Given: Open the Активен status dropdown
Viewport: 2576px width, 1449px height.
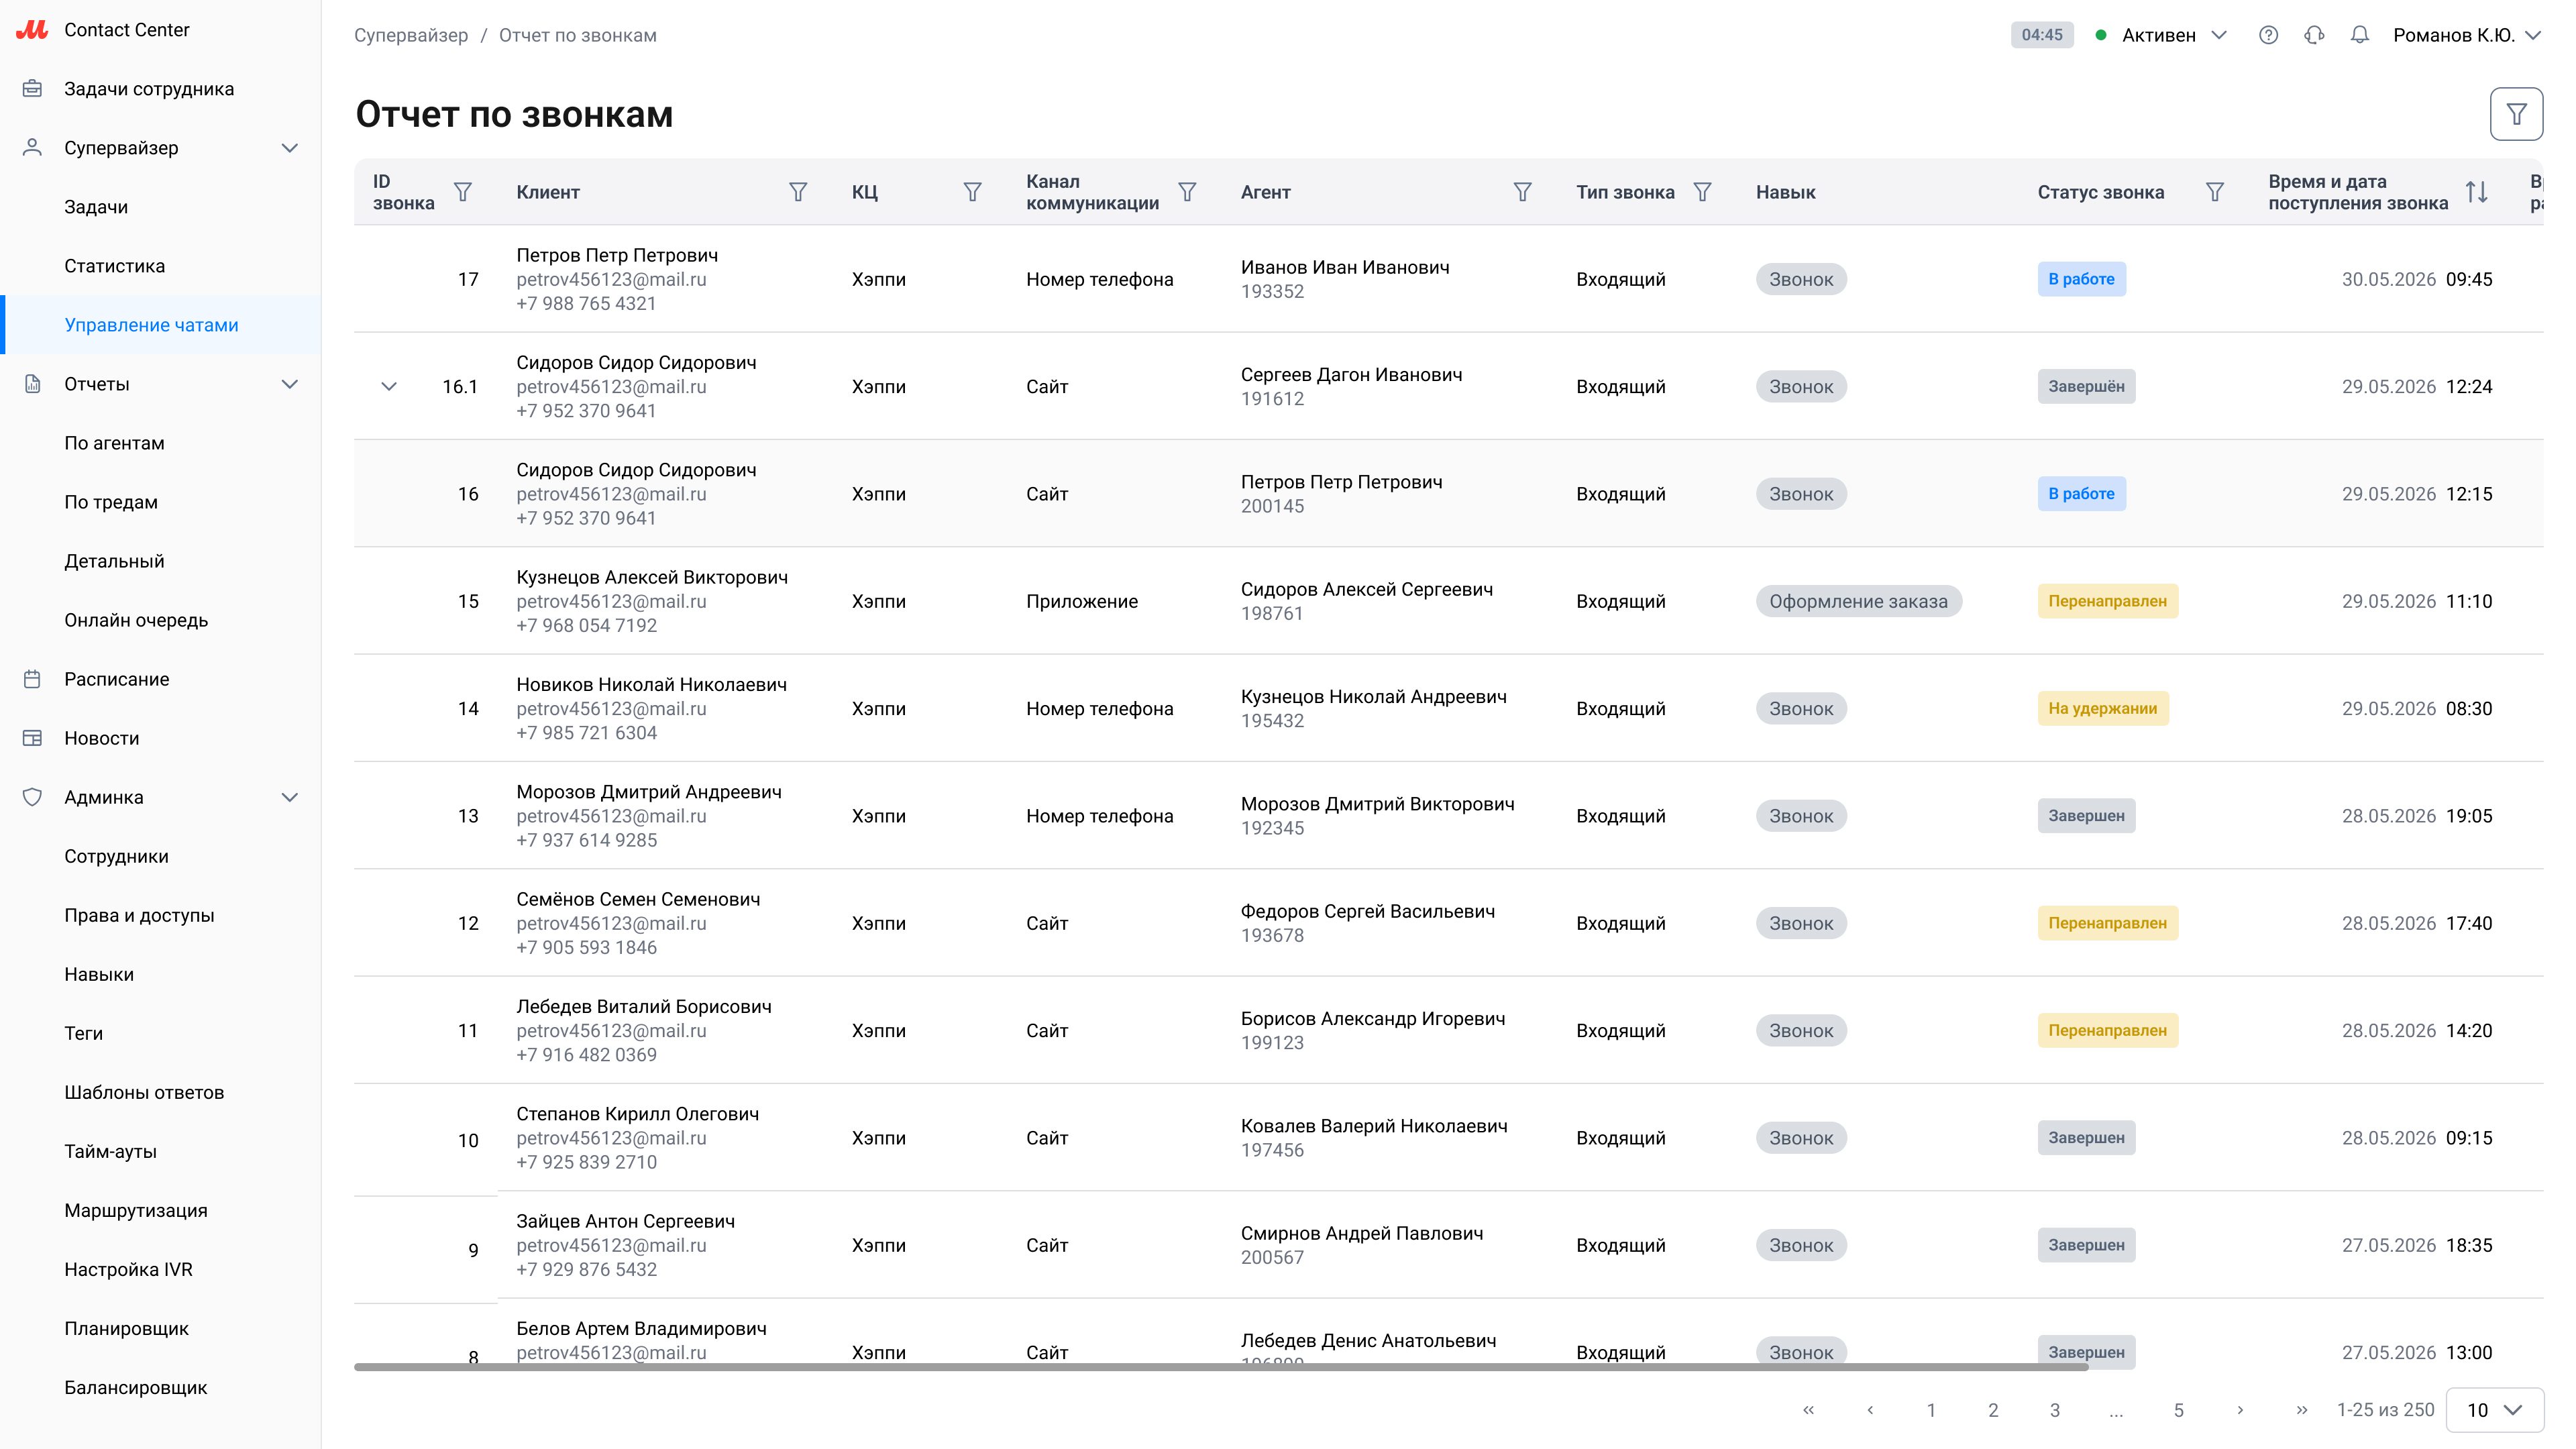Looking at the screenshot, I should pyautogui.click(x=2161, y=35).
